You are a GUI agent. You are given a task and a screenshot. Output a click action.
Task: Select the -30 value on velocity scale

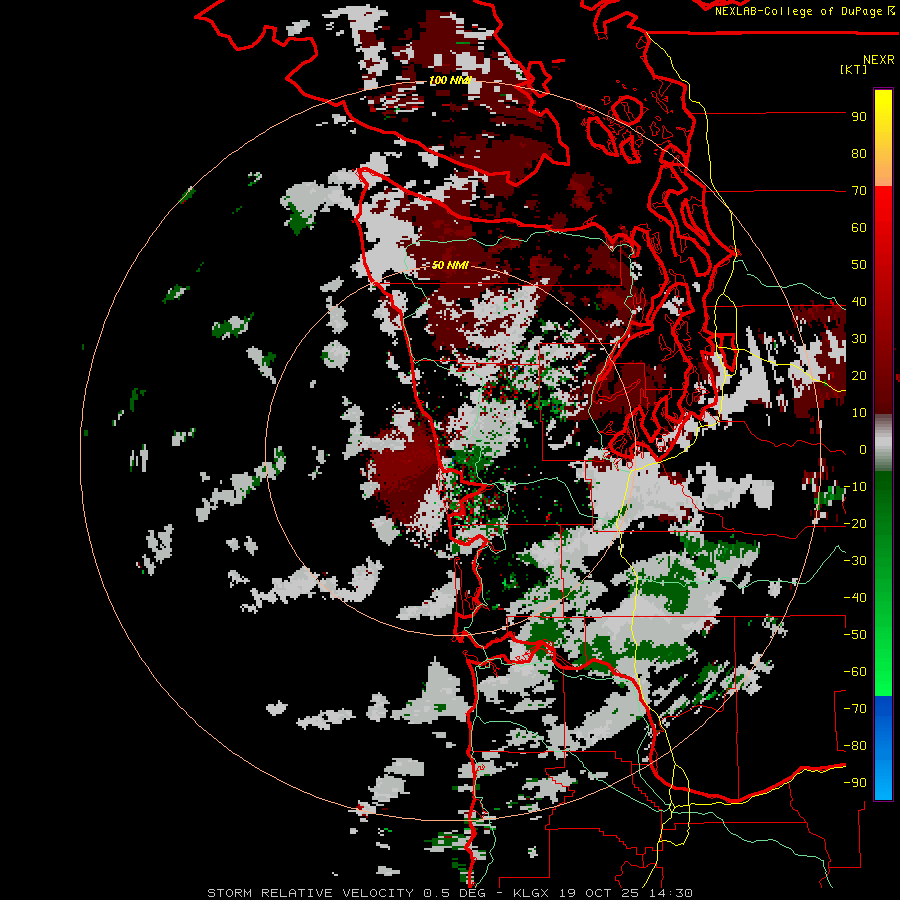click(855, 561)
